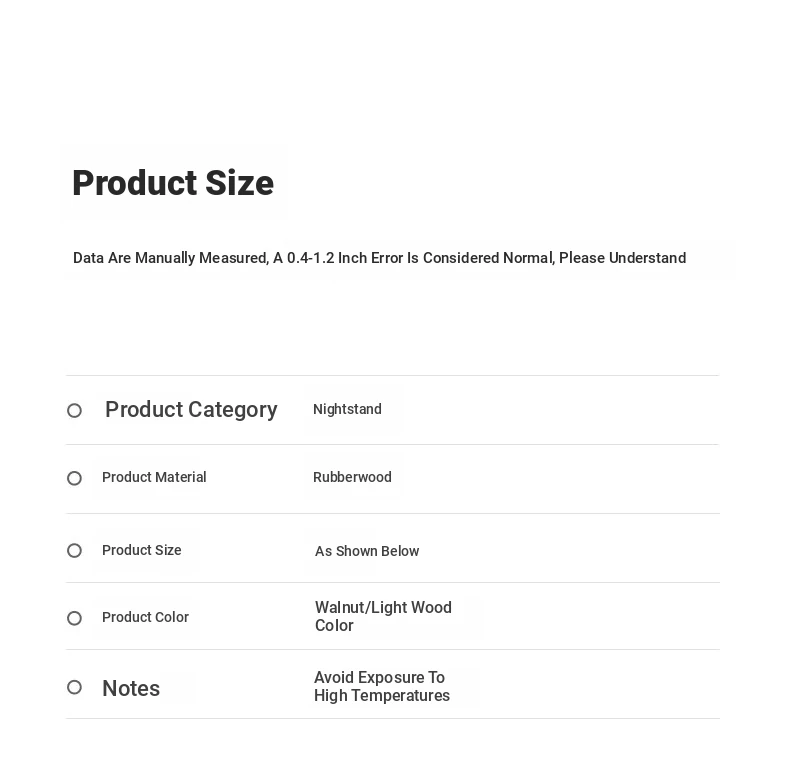Select the circle bullet beside Product Category
This screenshot has width=790, height=768.
pyautogui.click(x=74, y=411)
